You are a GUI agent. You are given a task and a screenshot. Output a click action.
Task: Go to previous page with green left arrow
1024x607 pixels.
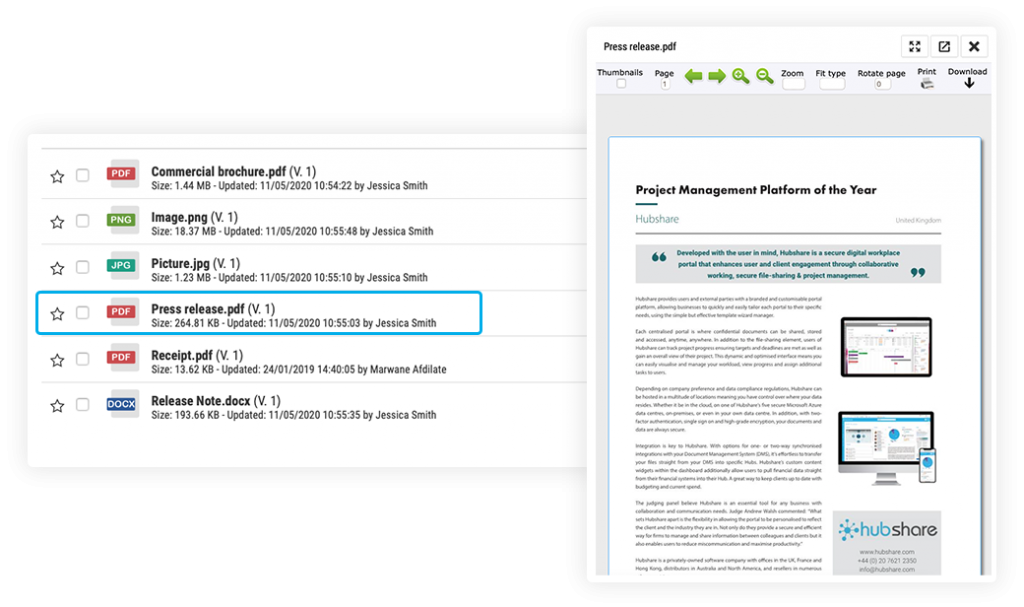[693, 76]
